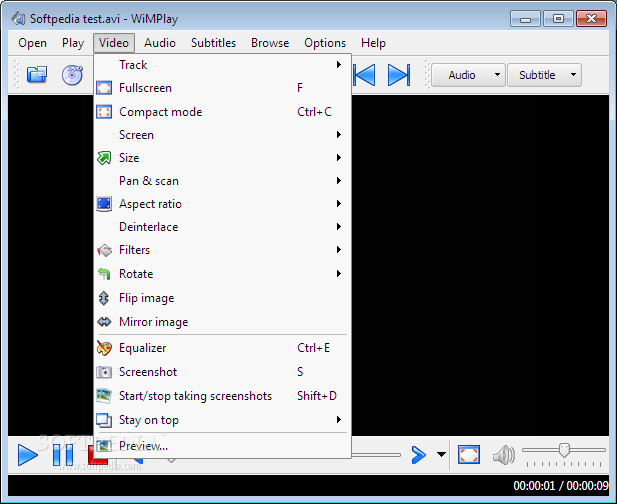This screenshot has width=617, height=504.
Task: Open Preview... entry text
Action: 143,445
